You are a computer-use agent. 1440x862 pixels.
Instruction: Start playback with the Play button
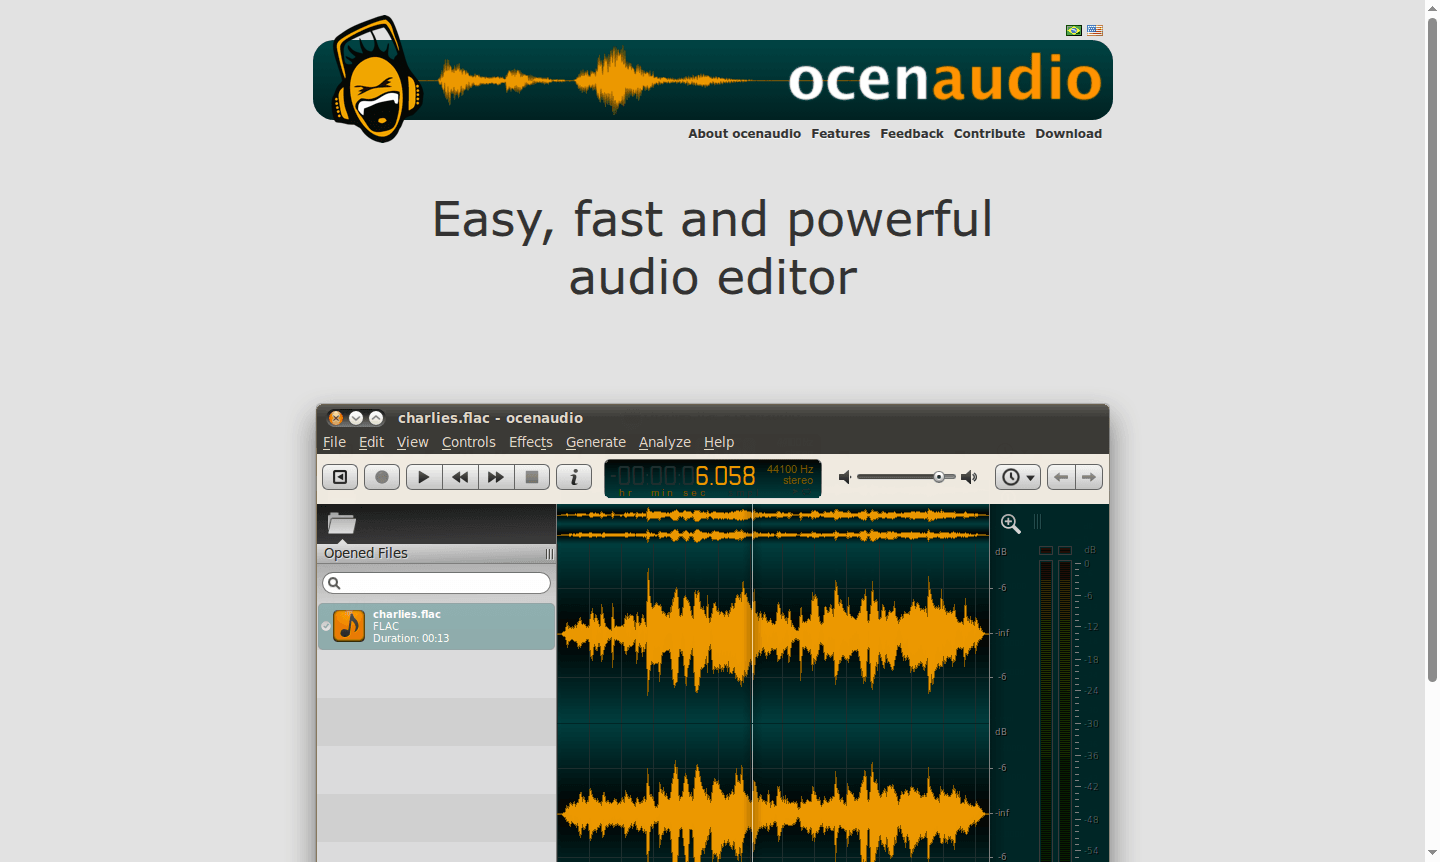point(423,477)
